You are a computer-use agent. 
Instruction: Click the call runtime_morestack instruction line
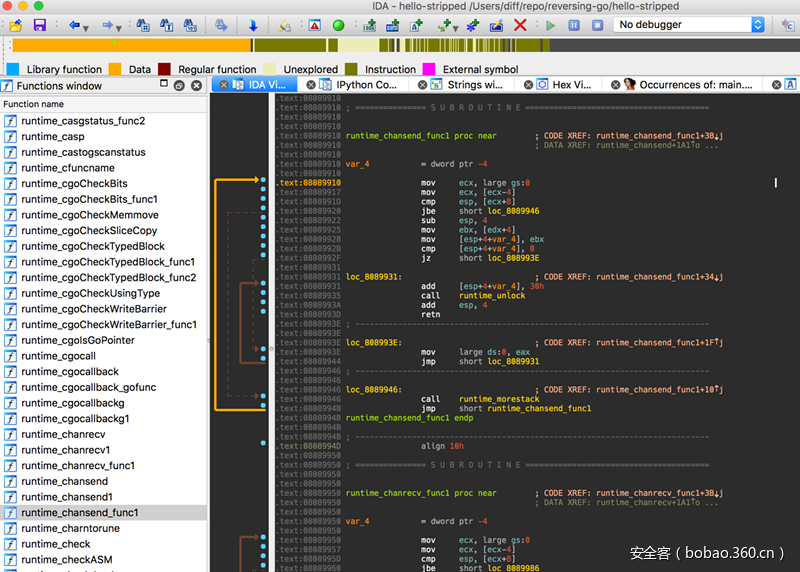[494, 399]
